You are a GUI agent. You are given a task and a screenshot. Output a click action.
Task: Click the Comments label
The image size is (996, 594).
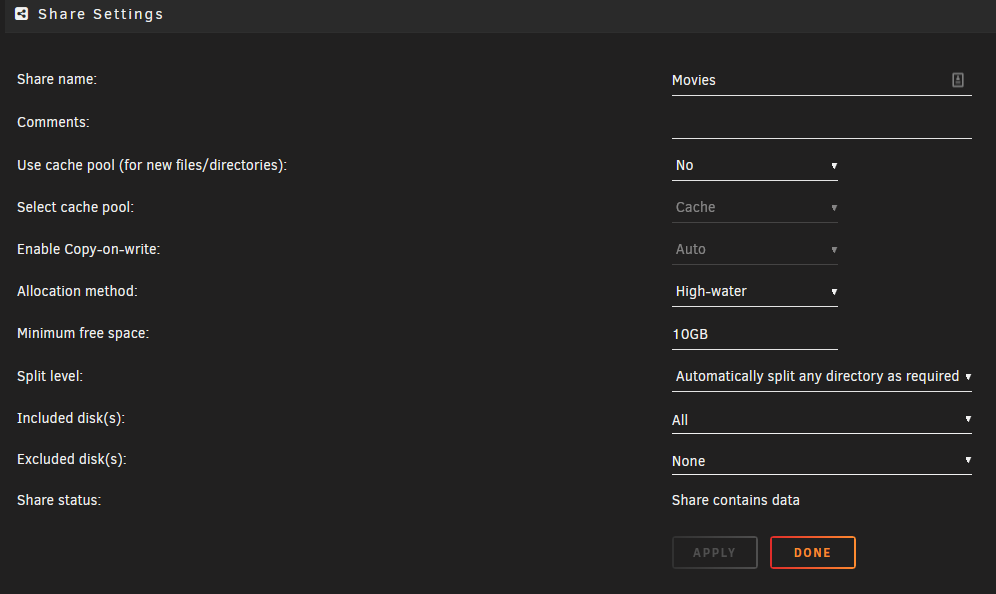pyautogui.click(x=53, y=122)
